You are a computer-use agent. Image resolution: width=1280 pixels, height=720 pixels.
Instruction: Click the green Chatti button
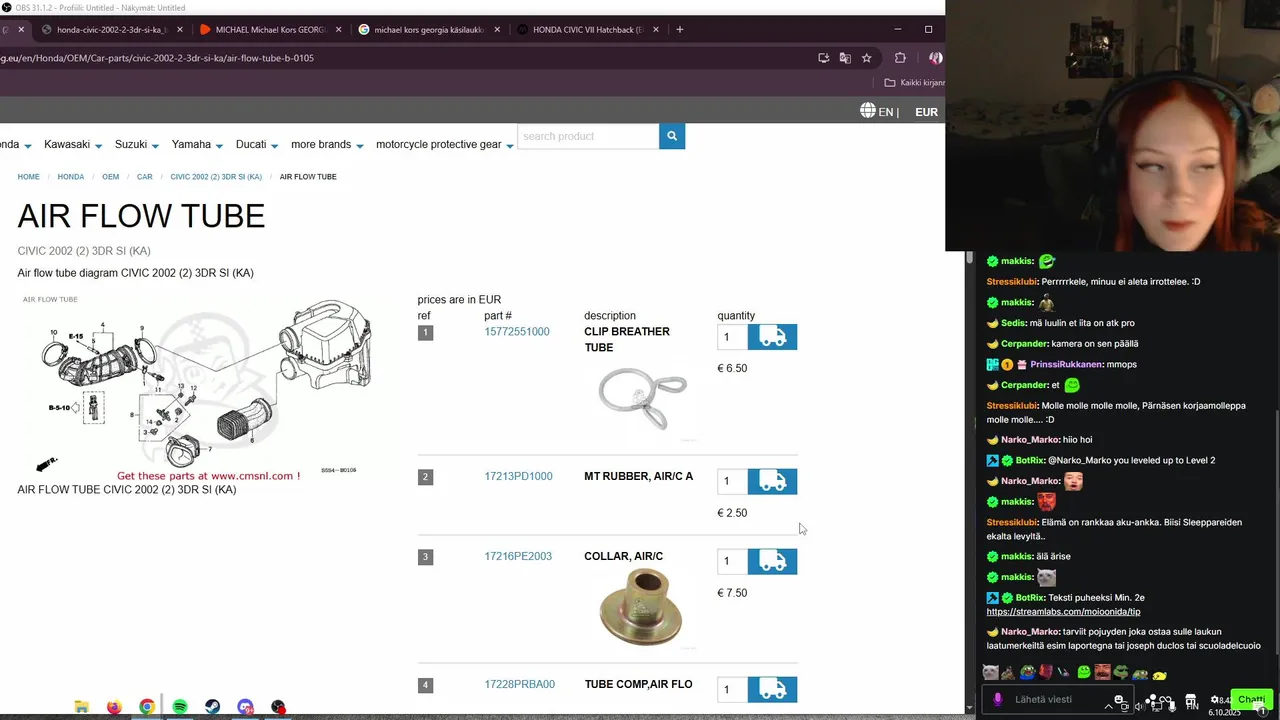click(1251, 699)
